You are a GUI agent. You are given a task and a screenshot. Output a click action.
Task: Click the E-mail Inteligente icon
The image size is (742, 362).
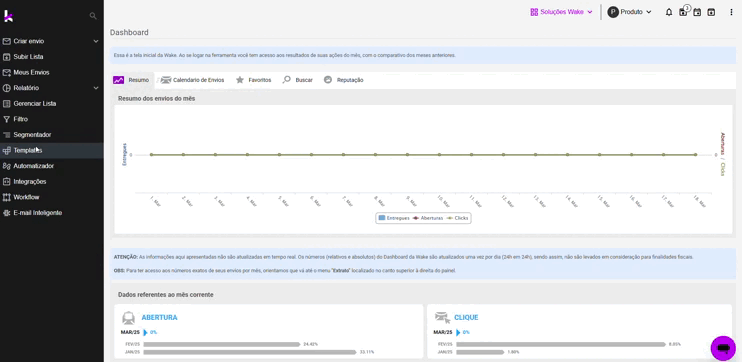click(6, 213)
